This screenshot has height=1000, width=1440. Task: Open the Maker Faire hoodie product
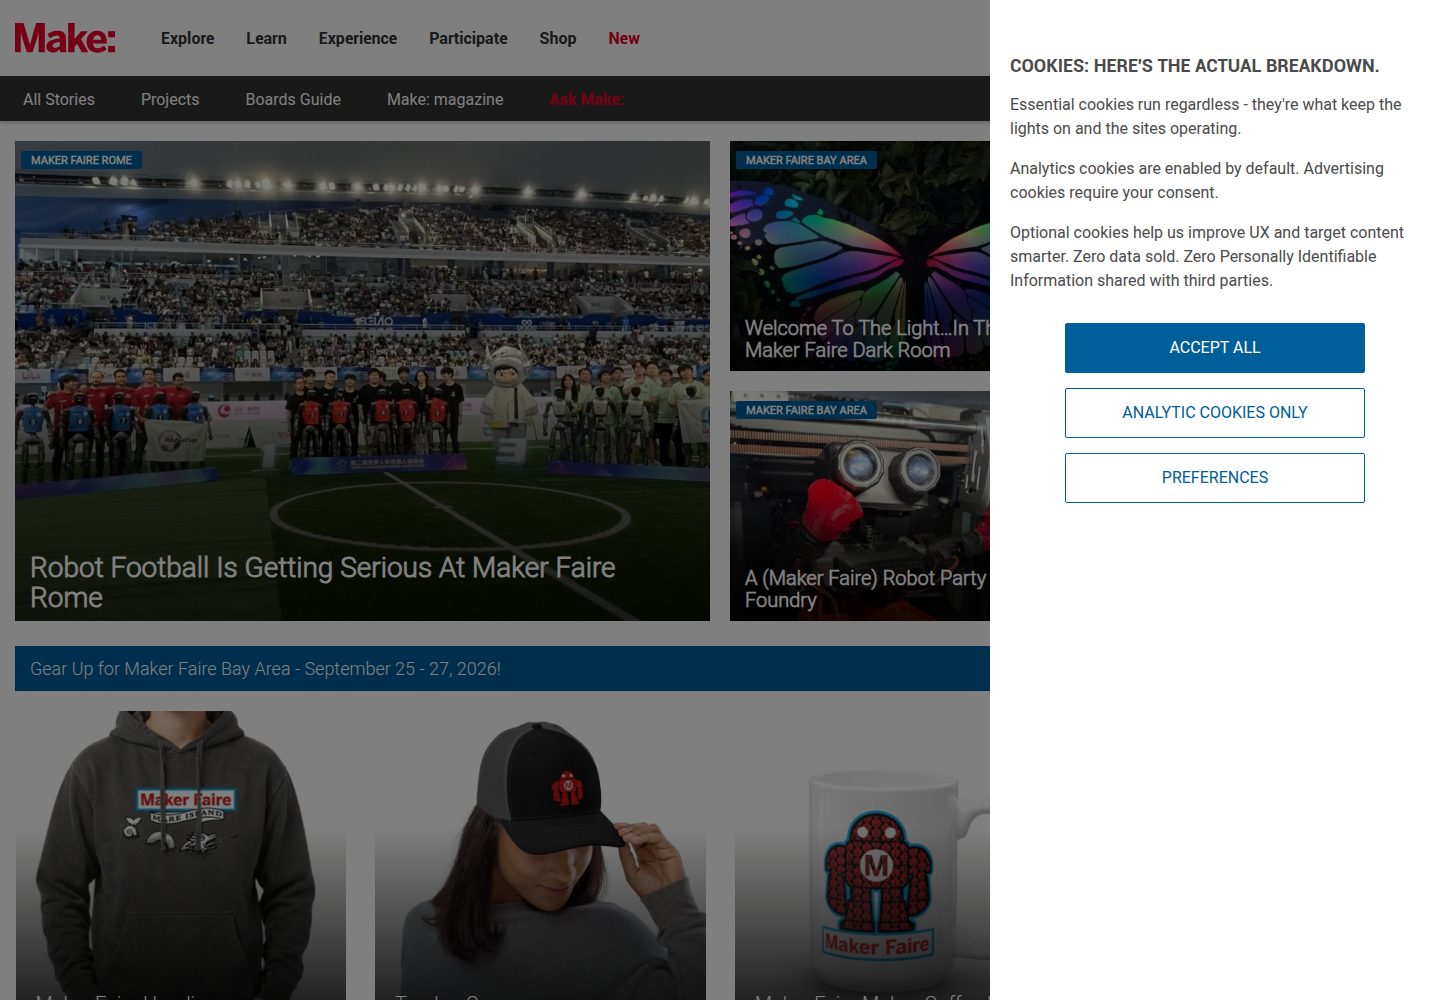click(x=181, y=855)
